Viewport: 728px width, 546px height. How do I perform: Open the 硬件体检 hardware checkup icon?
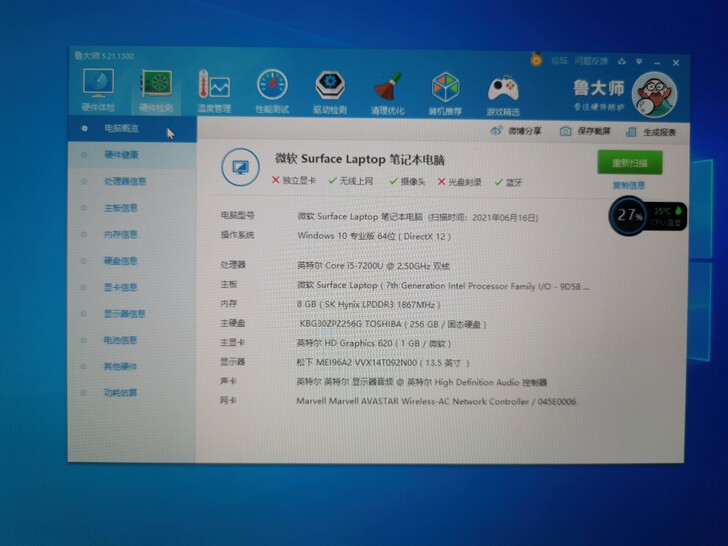[98, 91]
